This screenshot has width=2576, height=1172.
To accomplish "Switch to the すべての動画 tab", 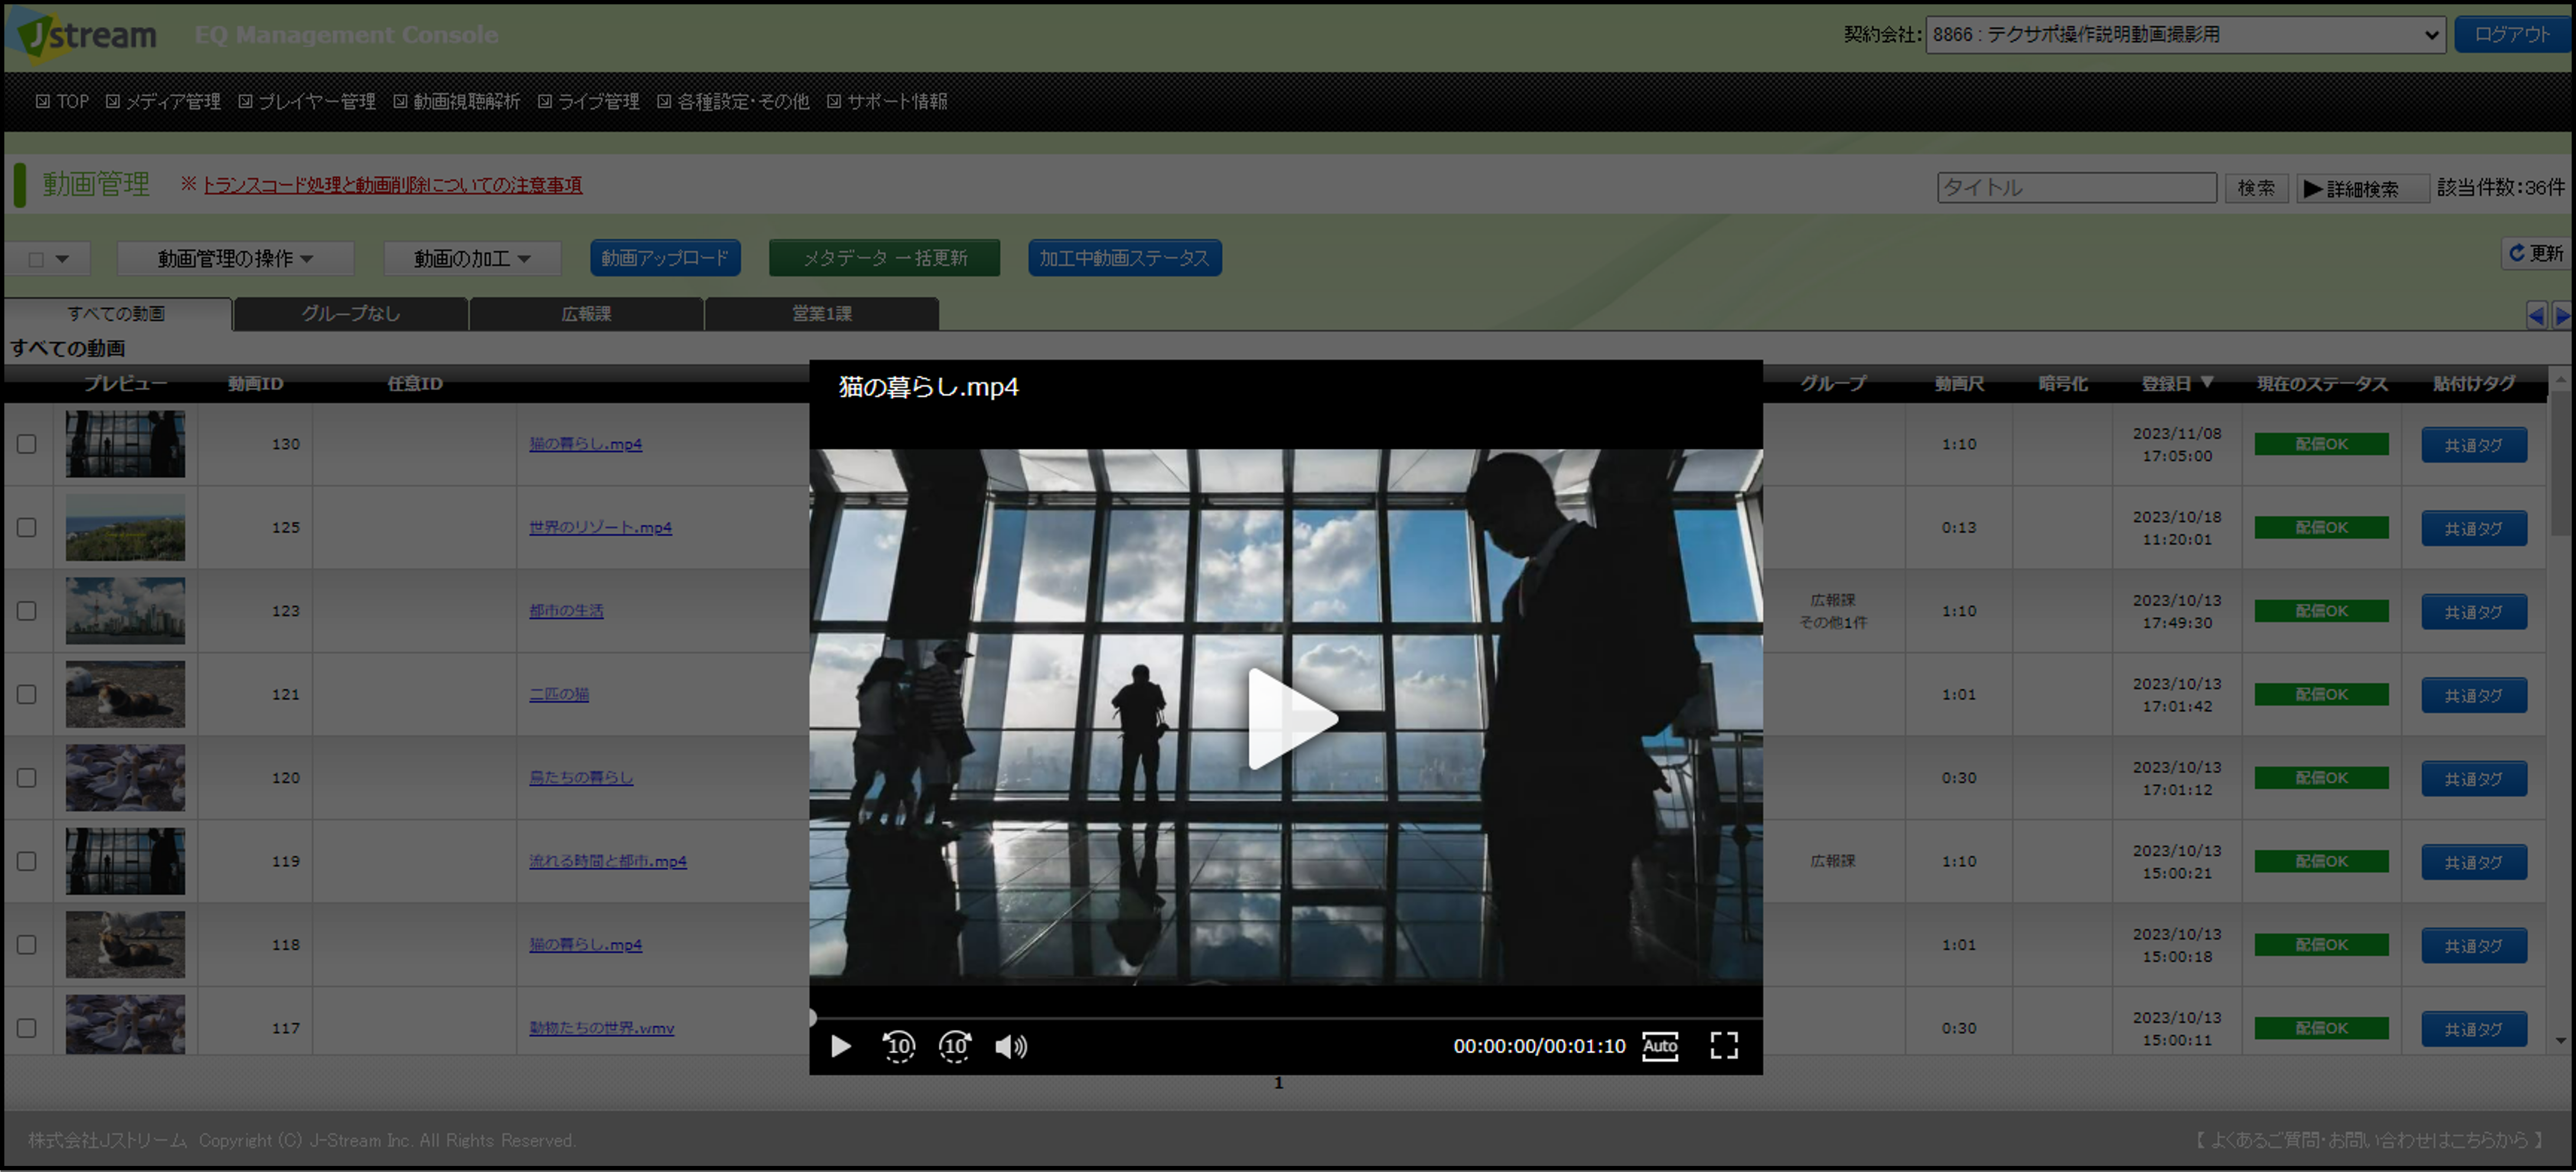I will click(x=117, y=314).
